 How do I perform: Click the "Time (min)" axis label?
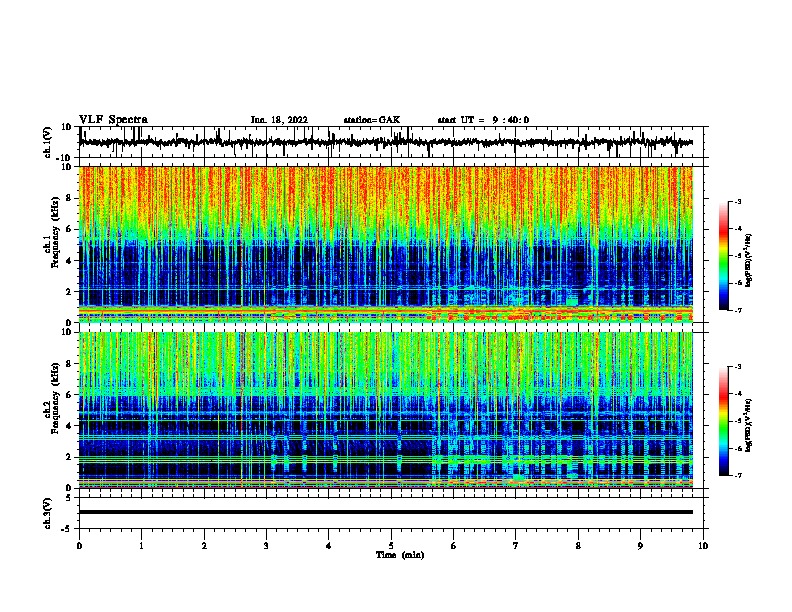tap(400, 555)
